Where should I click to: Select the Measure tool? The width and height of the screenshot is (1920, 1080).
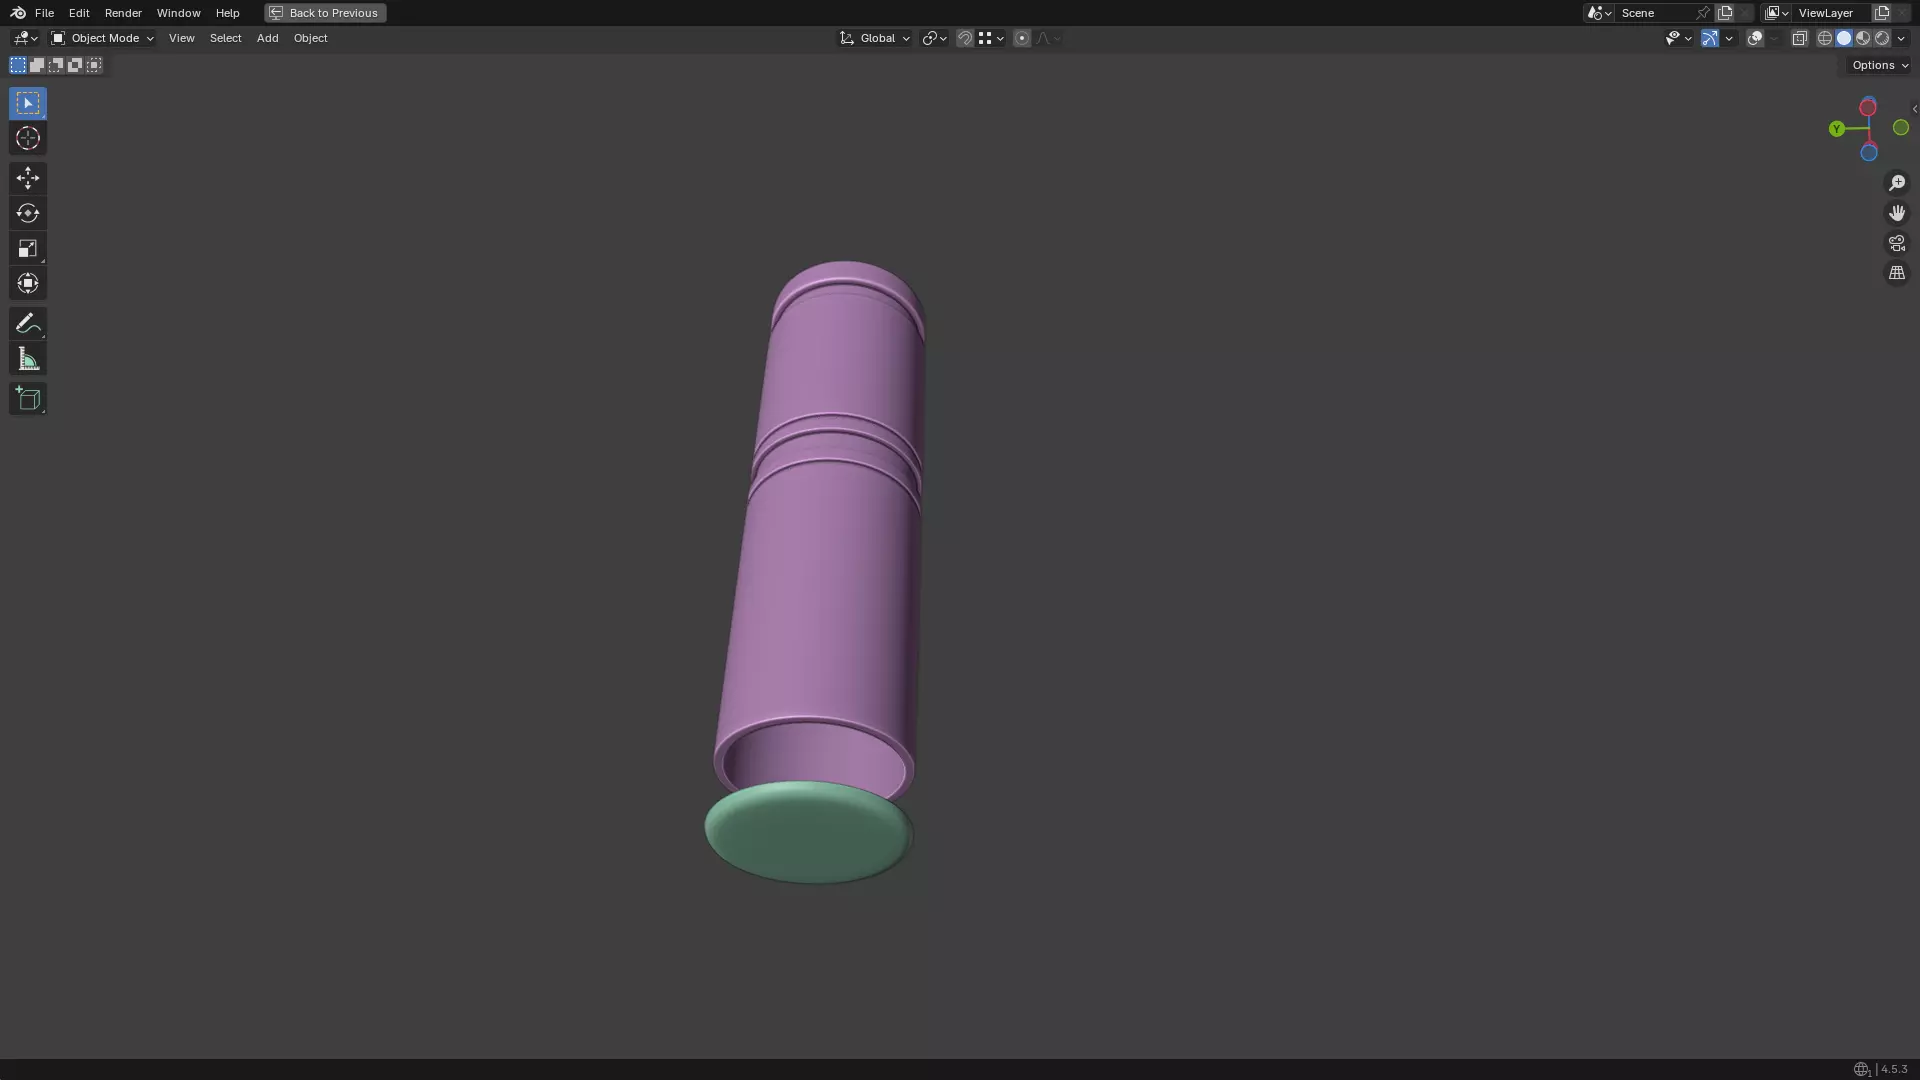27,359
